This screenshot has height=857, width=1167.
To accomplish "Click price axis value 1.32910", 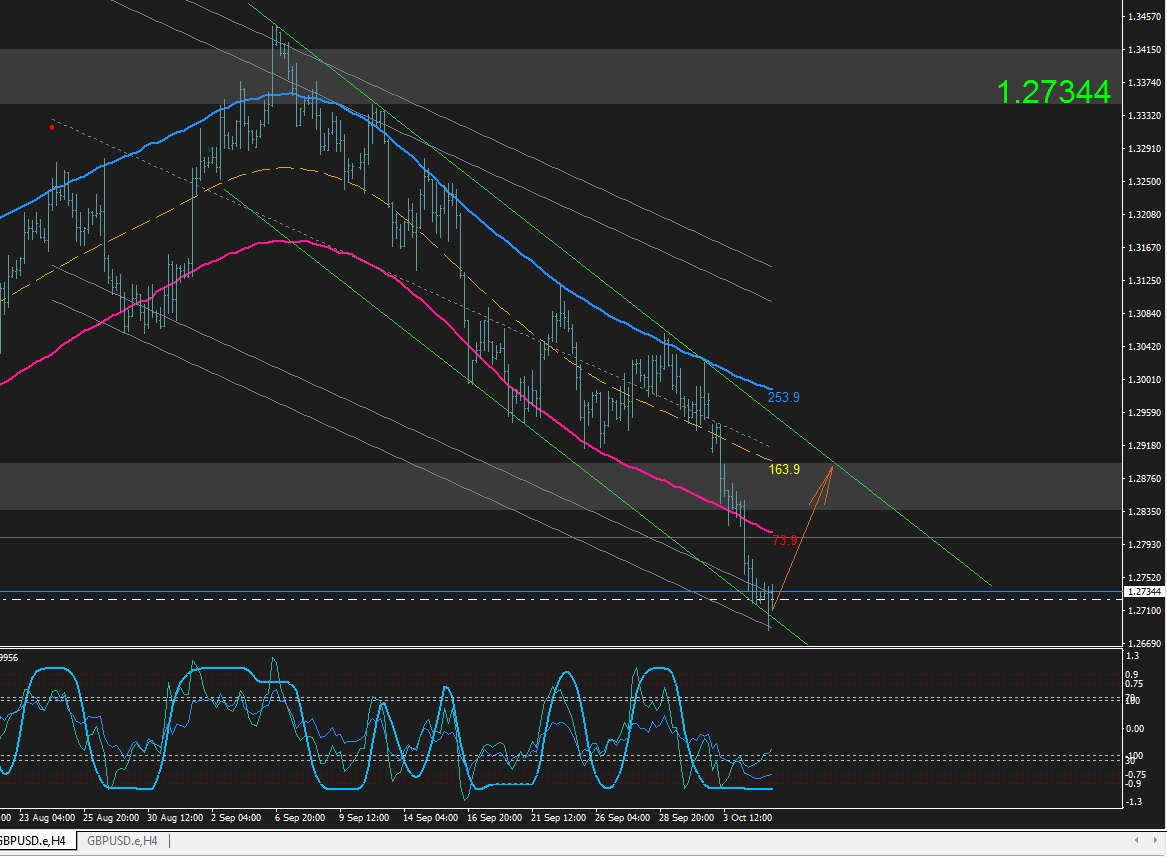I will 1145,149.
